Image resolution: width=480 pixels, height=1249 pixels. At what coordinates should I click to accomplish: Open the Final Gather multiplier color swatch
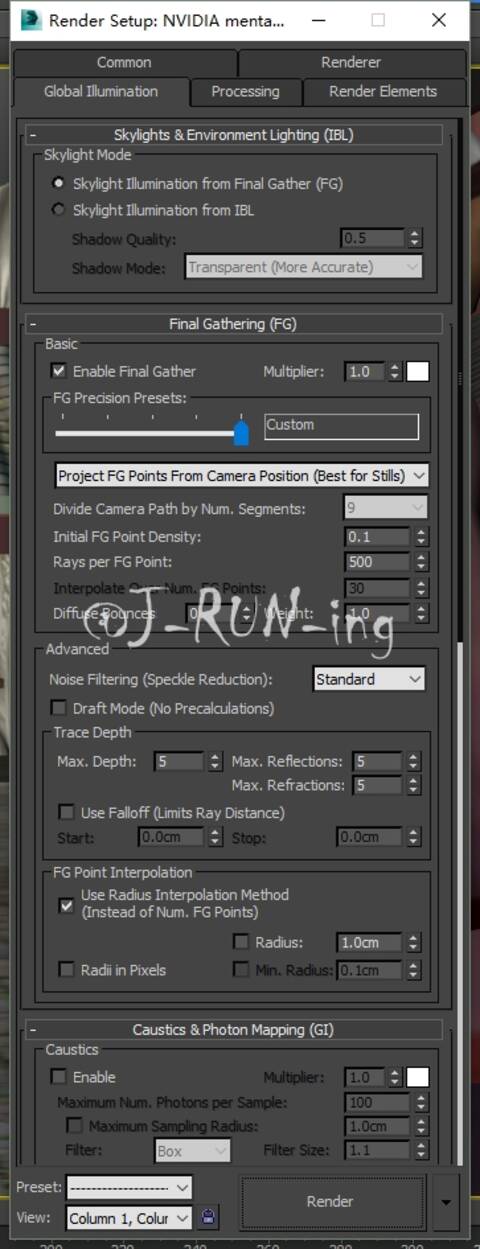(x=418, y=371)
